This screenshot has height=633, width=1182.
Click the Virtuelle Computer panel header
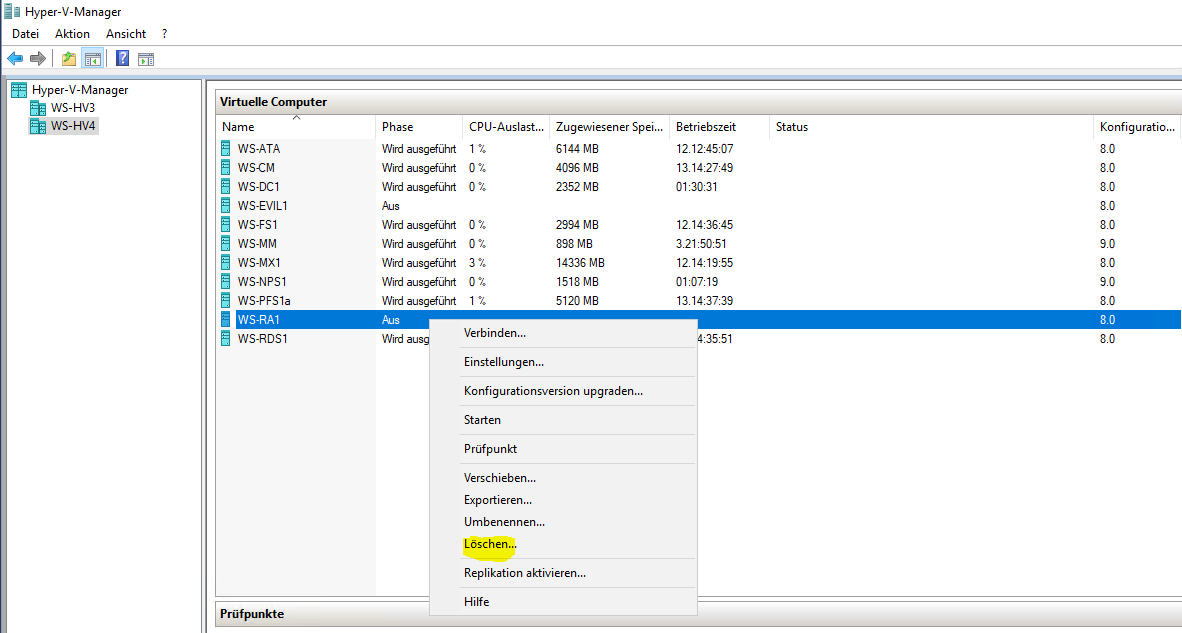tap(698, 102)
